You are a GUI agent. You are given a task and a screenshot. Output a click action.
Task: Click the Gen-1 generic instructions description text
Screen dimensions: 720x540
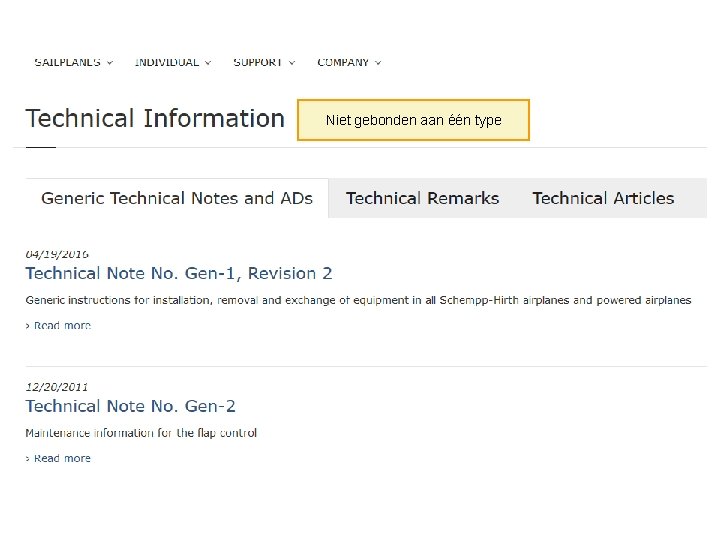tap(358, 300)
